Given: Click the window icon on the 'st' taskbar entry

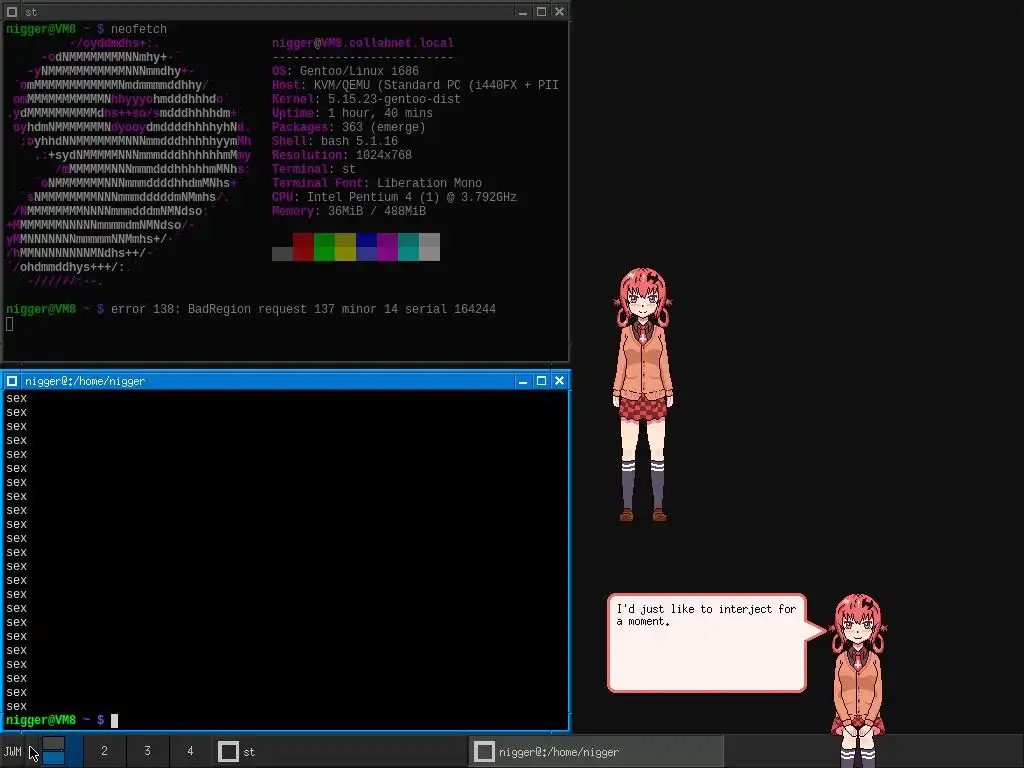Looking at the screenshot, I should click(228, 752).
